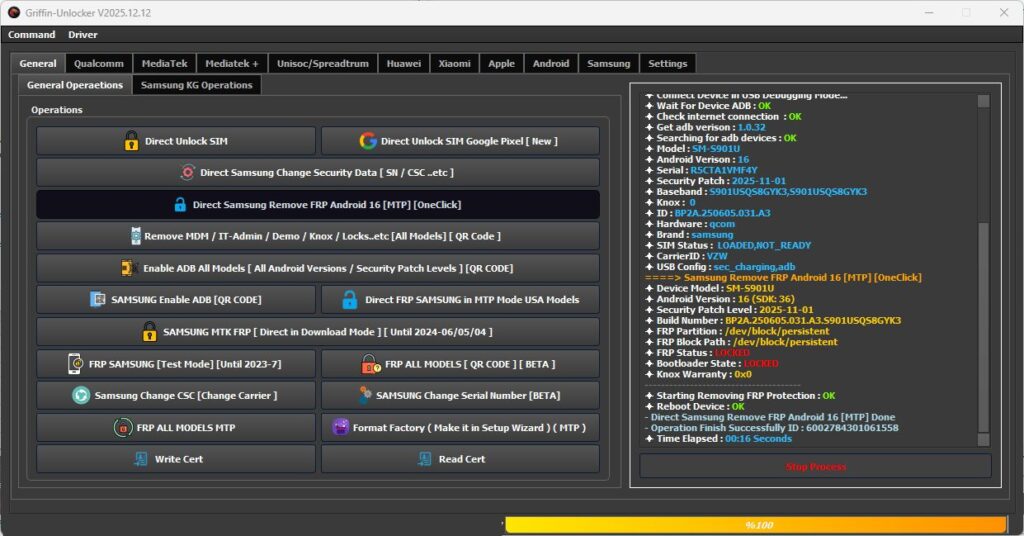Select the General Operaetions sub-tab

tap(74, 85)
